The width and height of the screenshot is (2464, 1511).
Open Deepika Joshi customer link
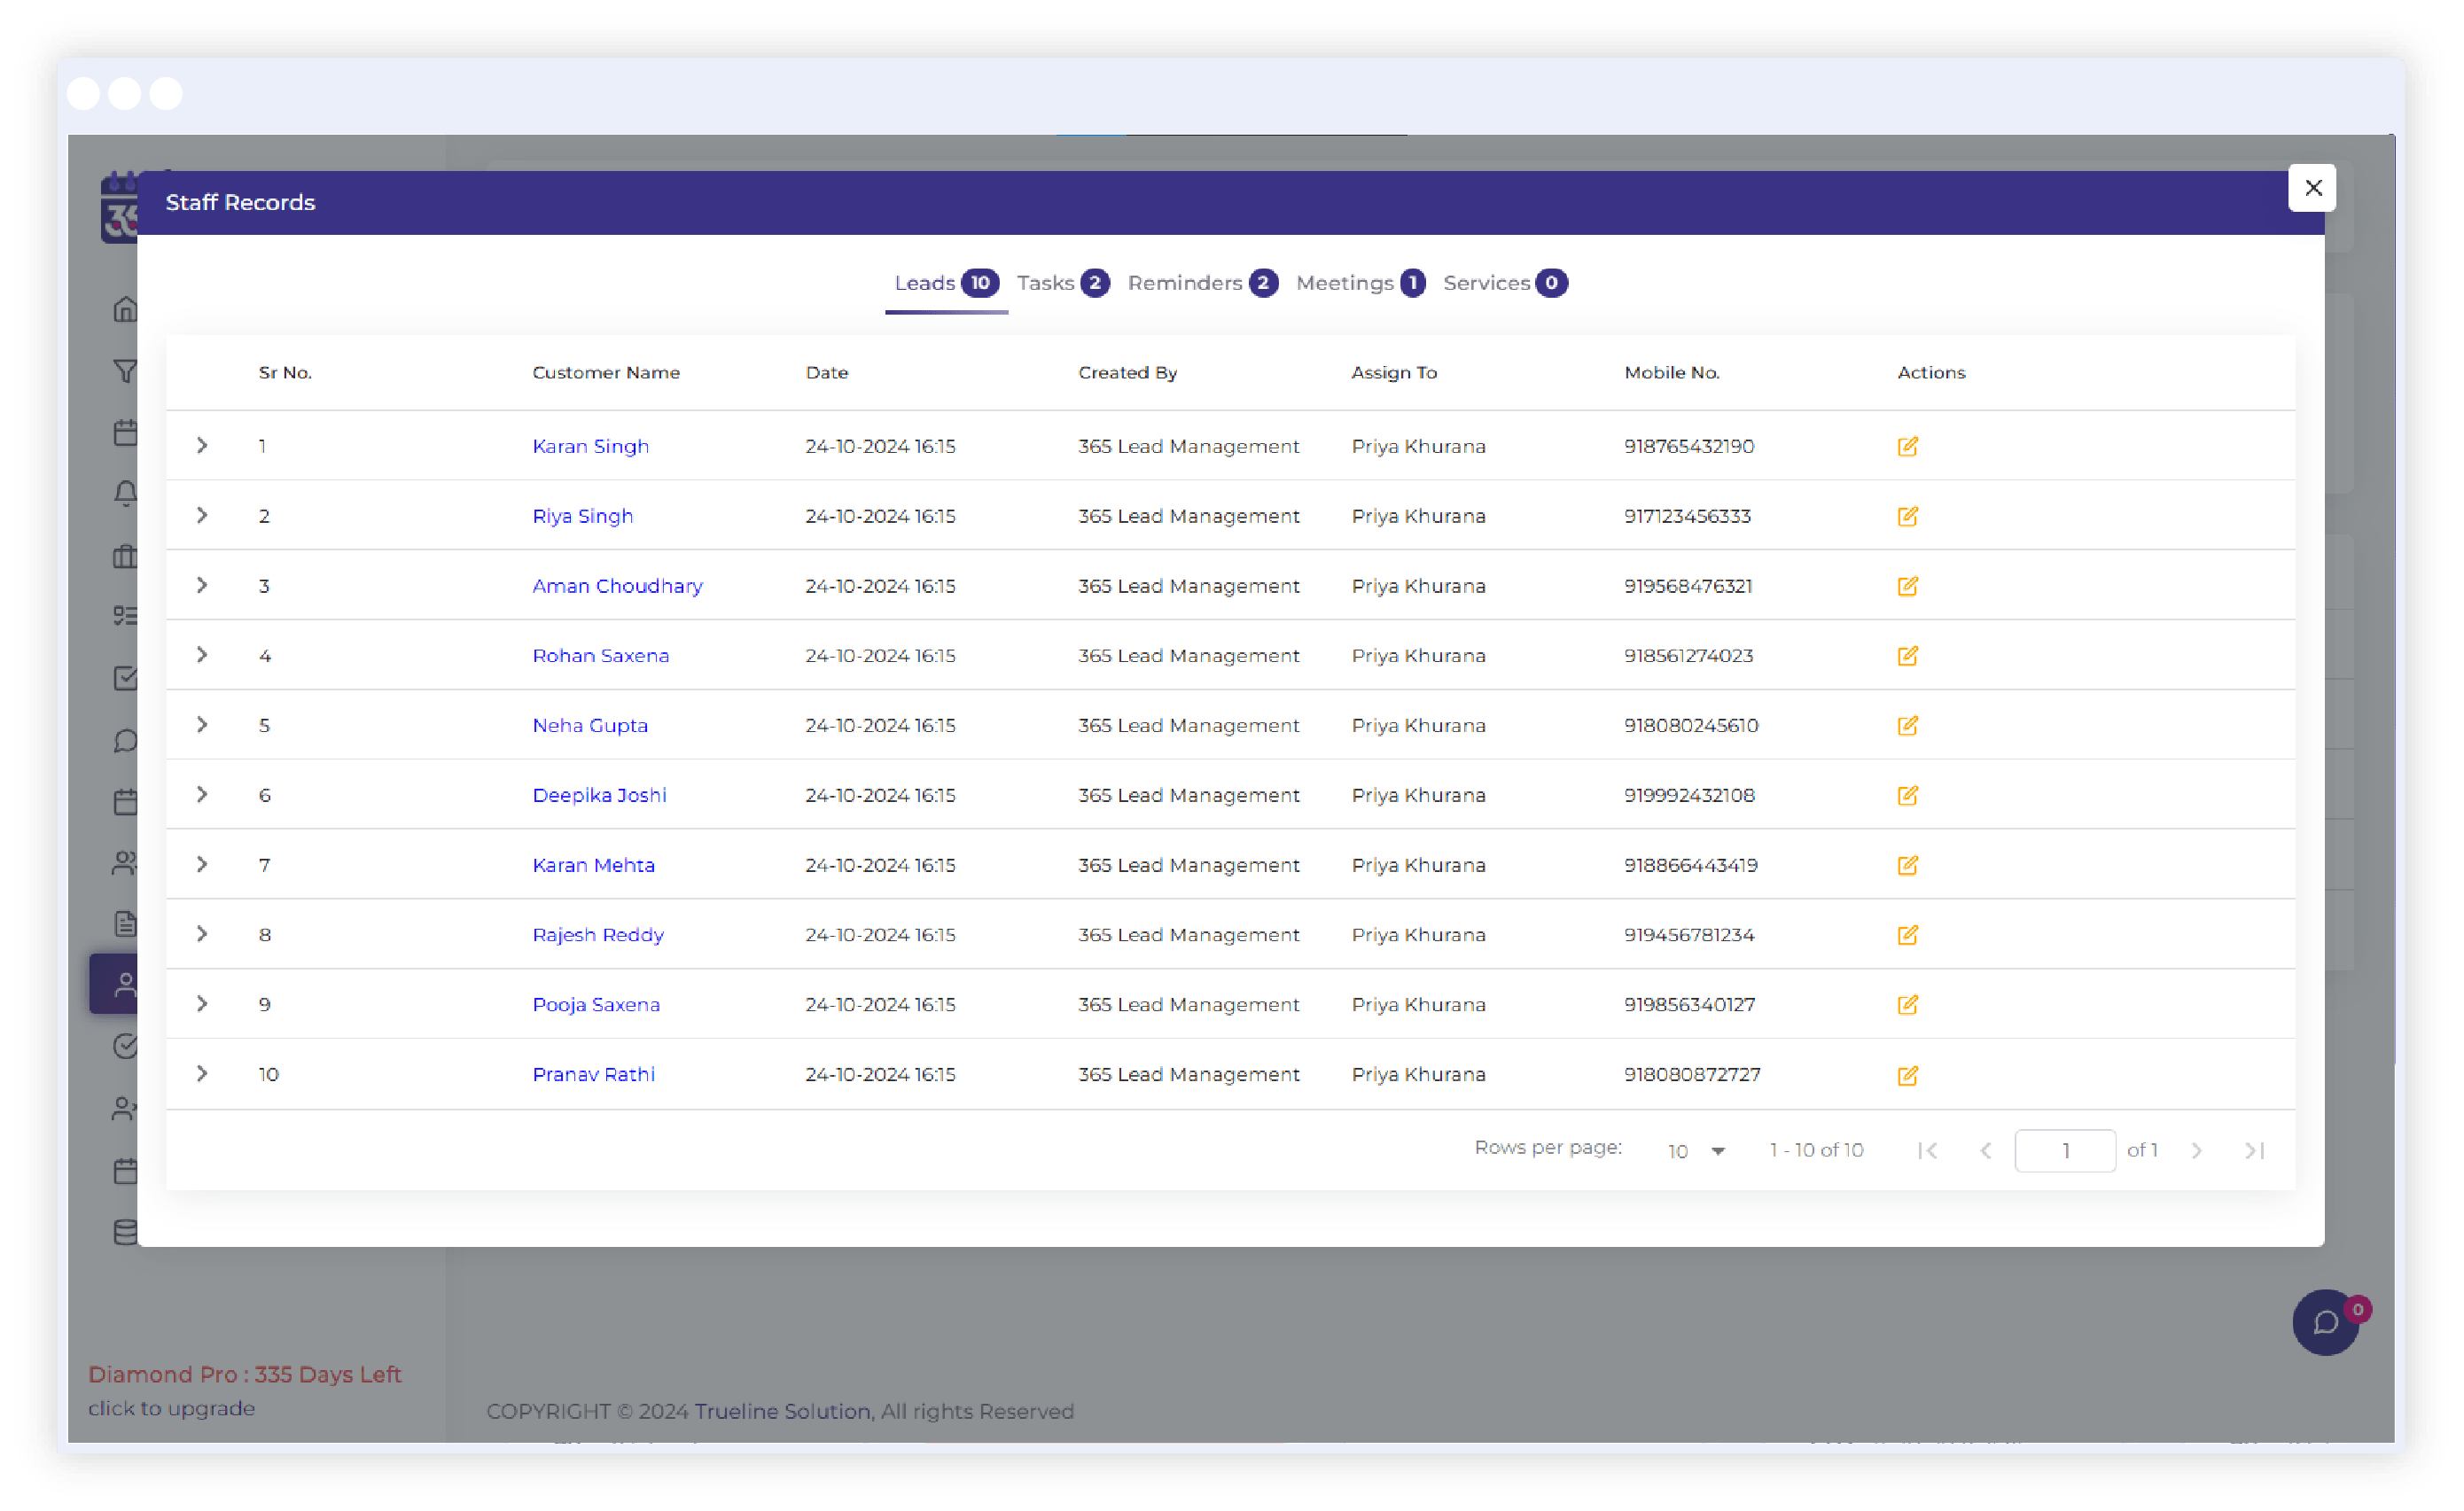(599, 795)
